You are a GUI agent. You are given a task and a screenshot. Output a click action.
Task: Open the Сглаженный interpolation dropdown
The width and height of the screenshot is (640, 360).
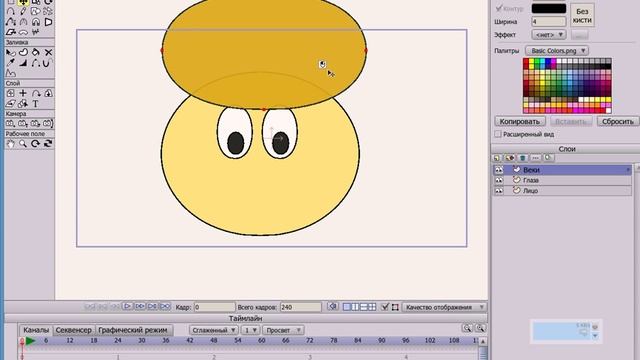[x=213, y=330]
